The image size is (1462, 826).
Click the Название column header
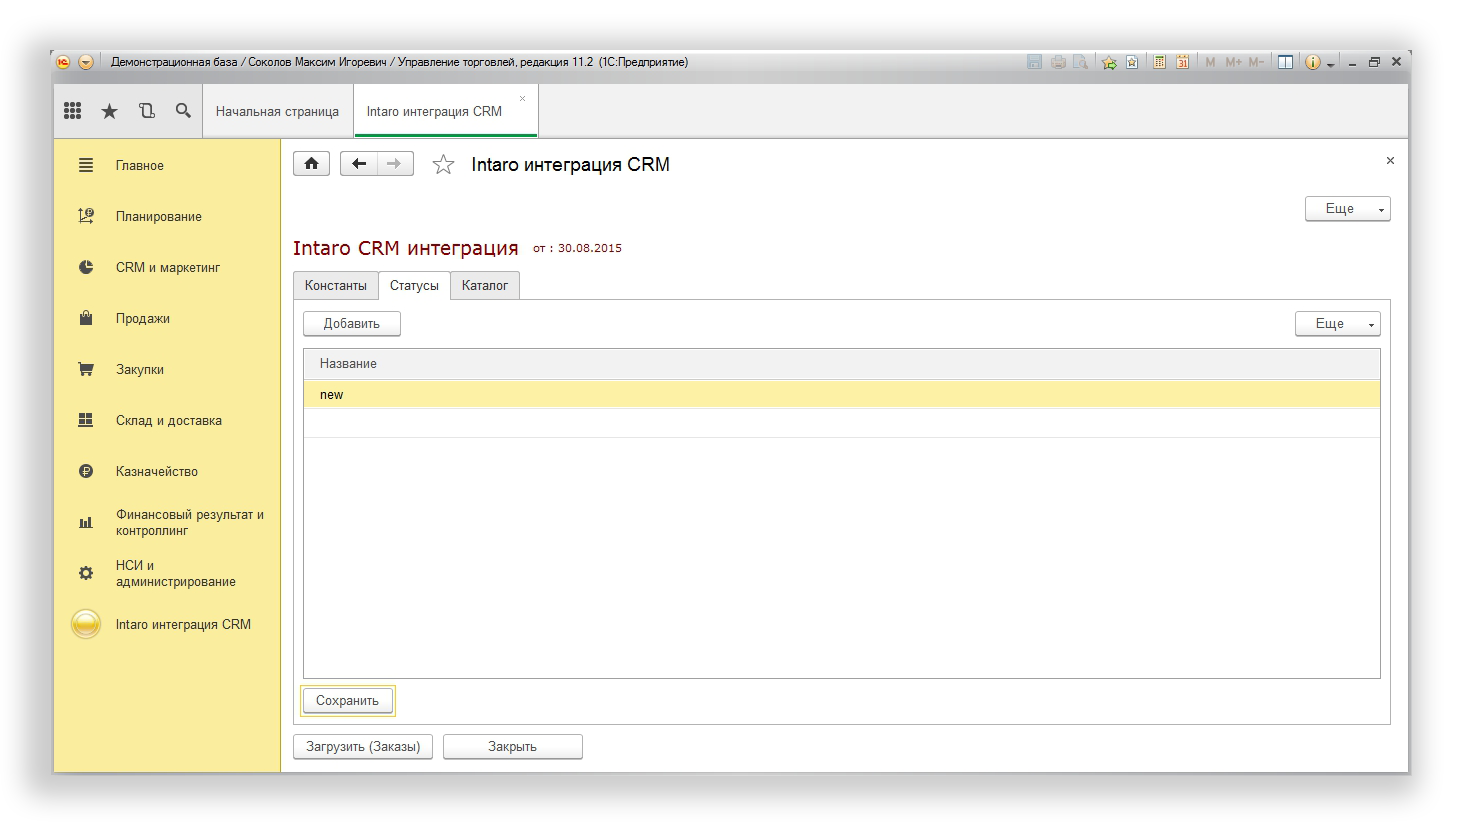click(842, 364)
